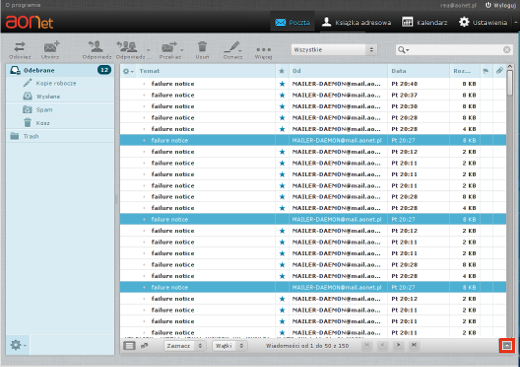Image resolution: width=520 pixels, height=367 pixels.
Task: Click the rea@aonet.pl account name
Action: pyautogui.click(x=458, y=5)
